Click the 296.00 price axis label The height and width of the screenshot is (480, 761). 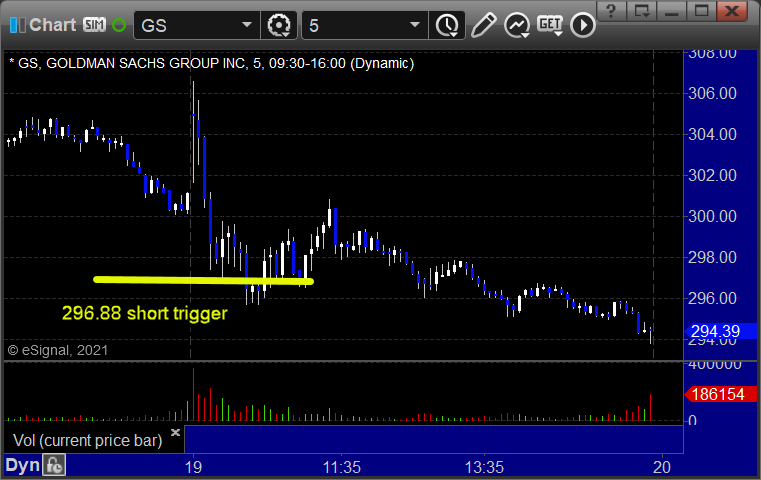point(712,298)
